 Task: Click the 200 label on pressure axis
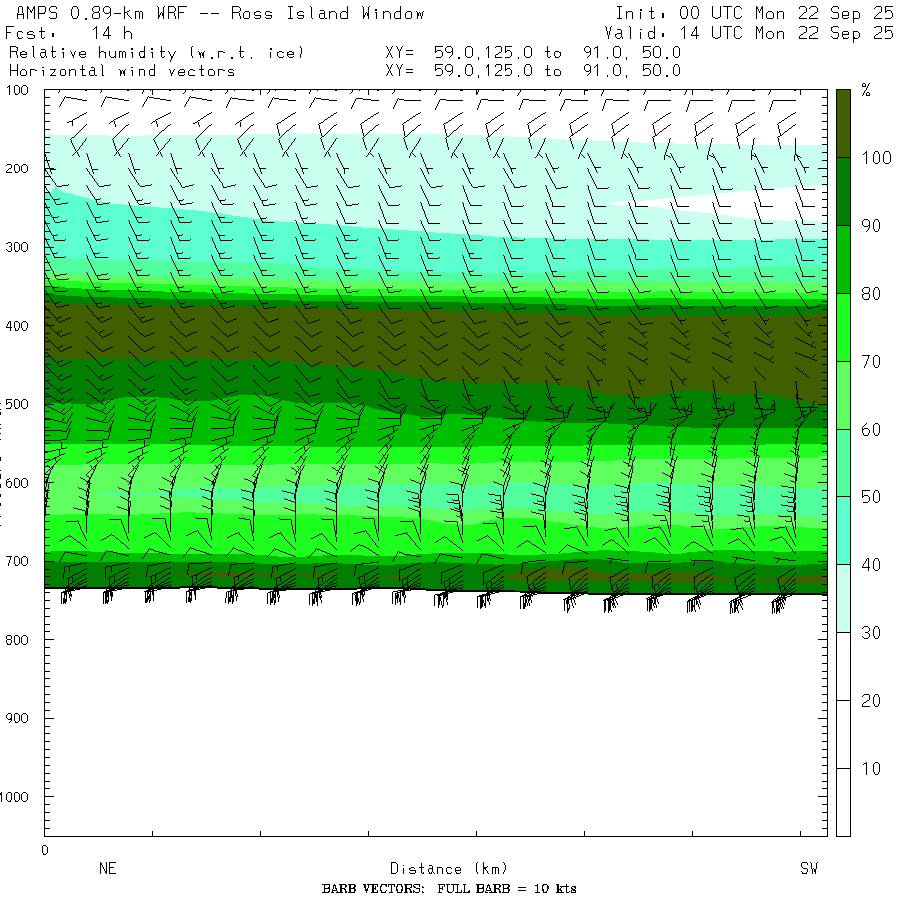click(17, 169)
